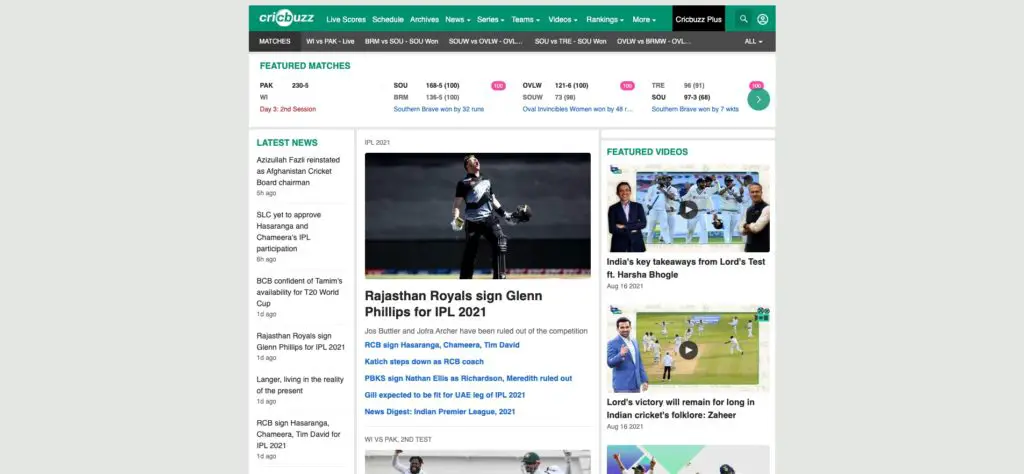Open the More dropdown menu

(x=644, y=20)
